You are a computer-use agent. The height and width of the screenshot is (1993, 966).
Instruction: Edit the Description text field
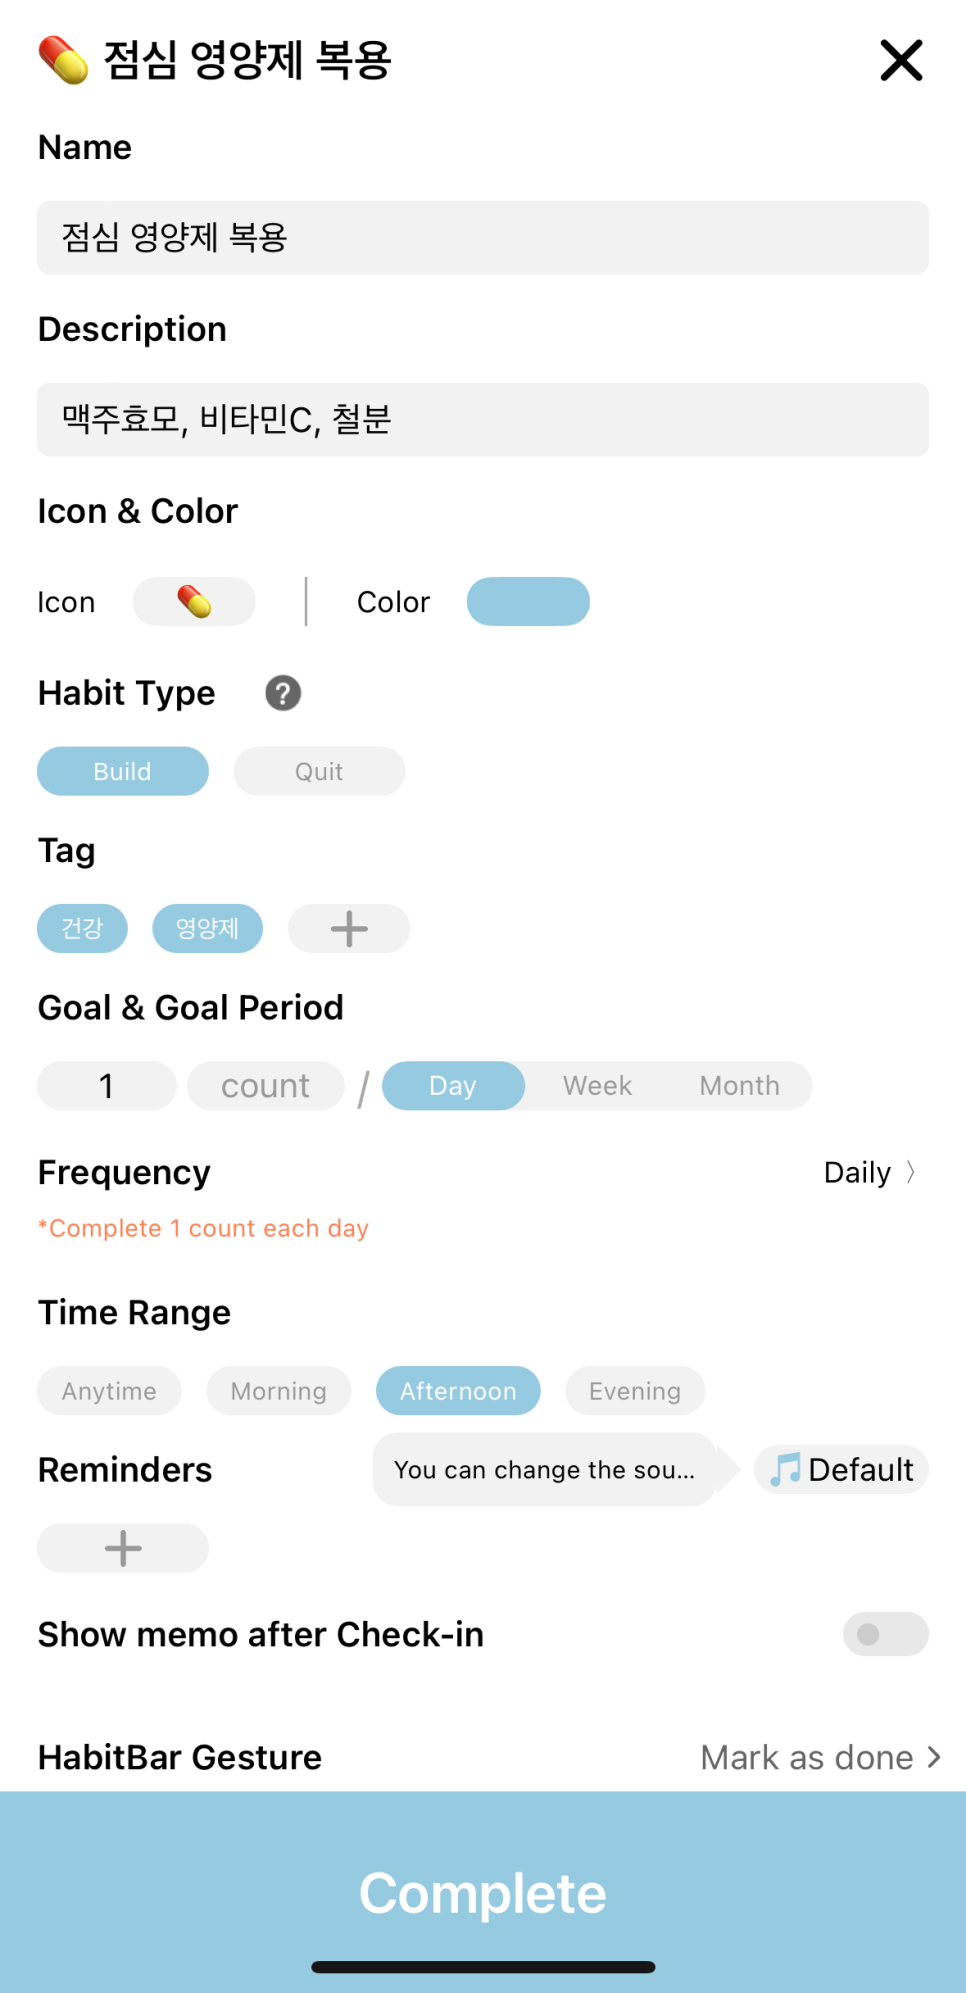[x=483, y=419]
